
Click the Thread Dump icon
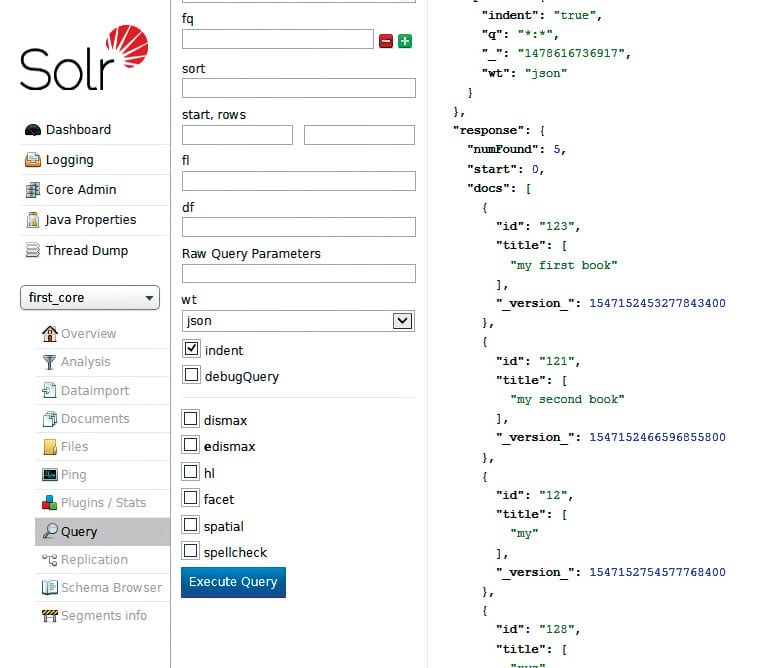pos(33,251)
